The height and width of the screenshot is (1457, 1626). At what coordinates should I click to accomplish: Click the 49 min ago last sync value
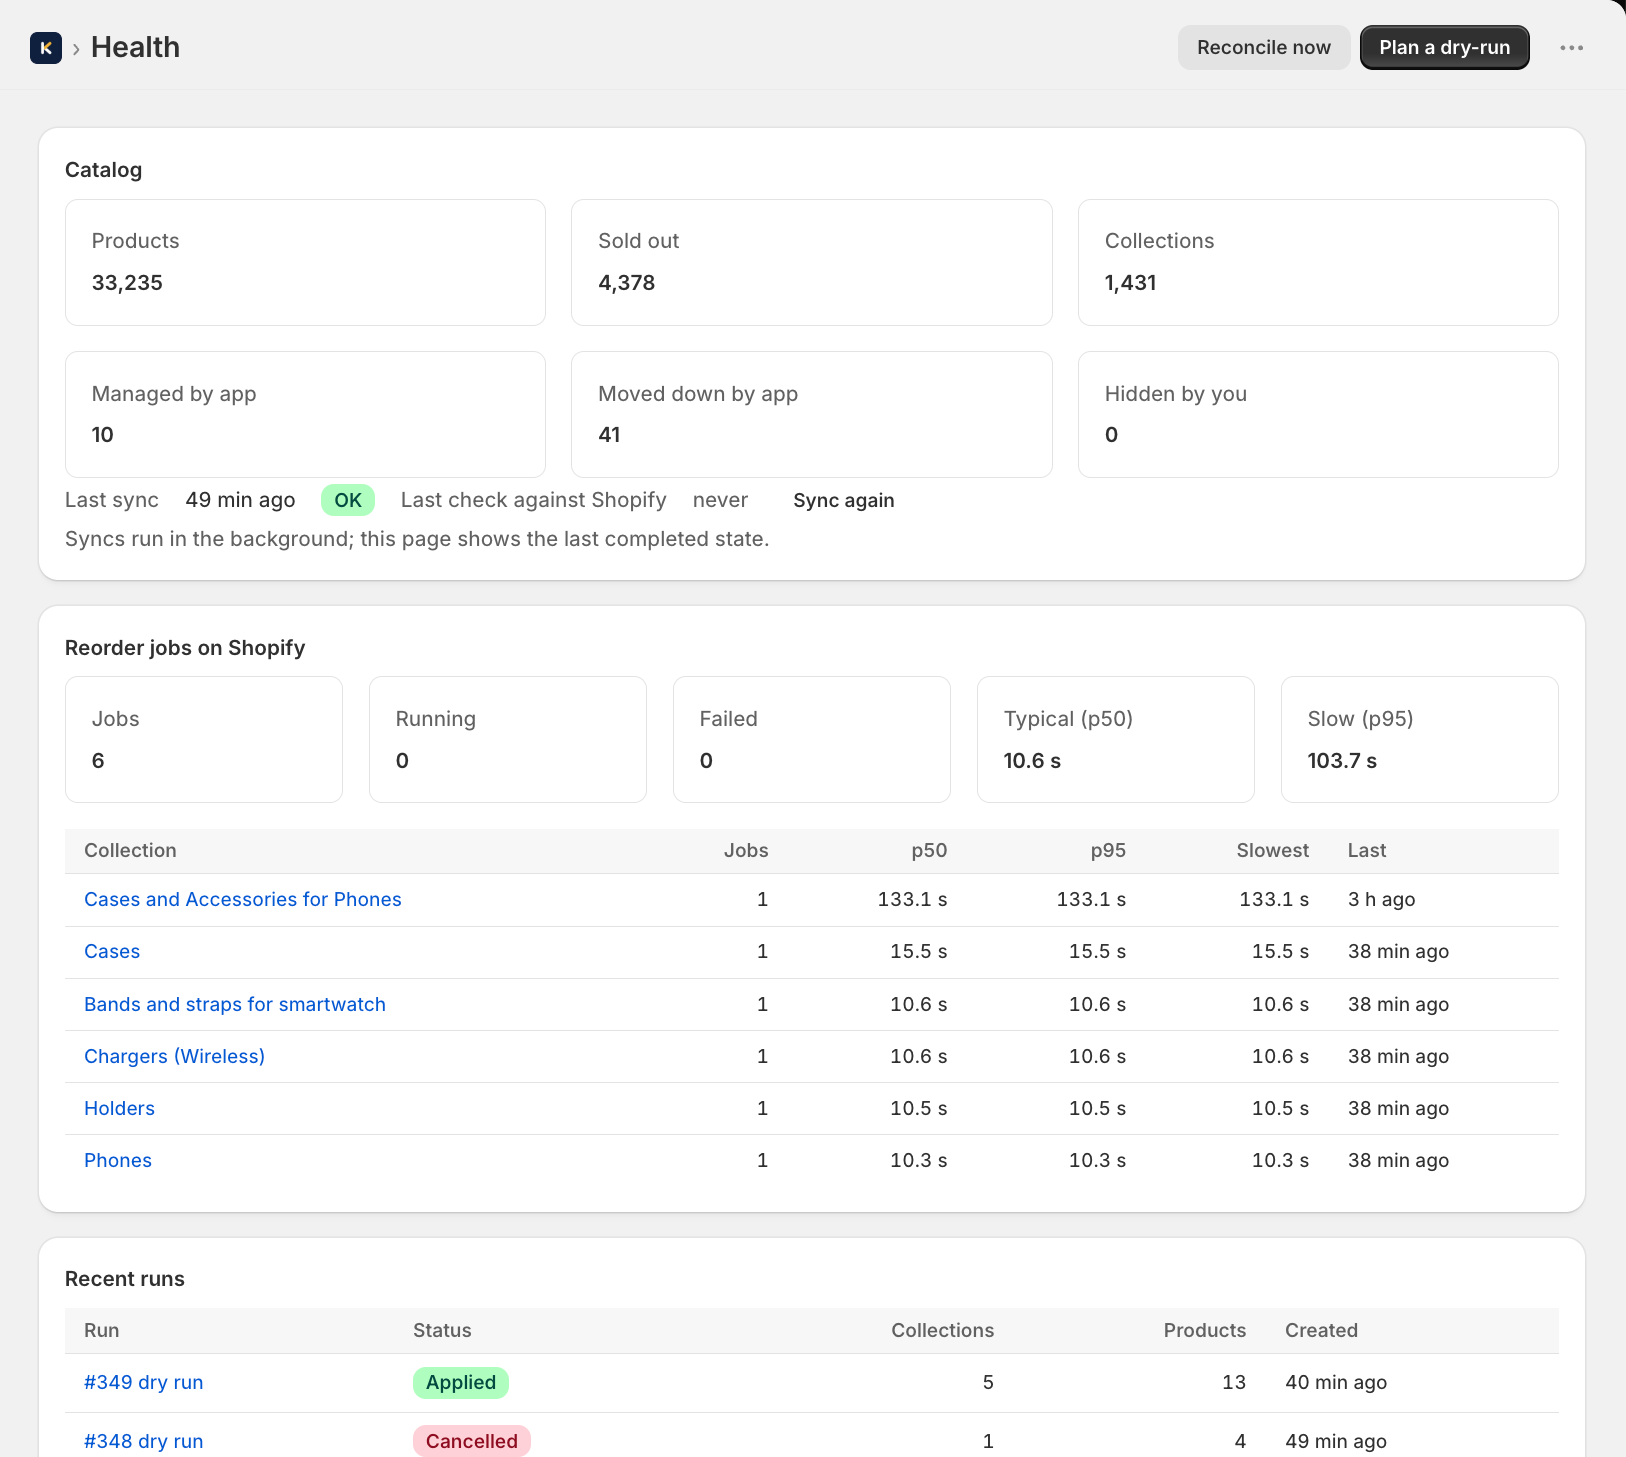[x=241, y=500]
